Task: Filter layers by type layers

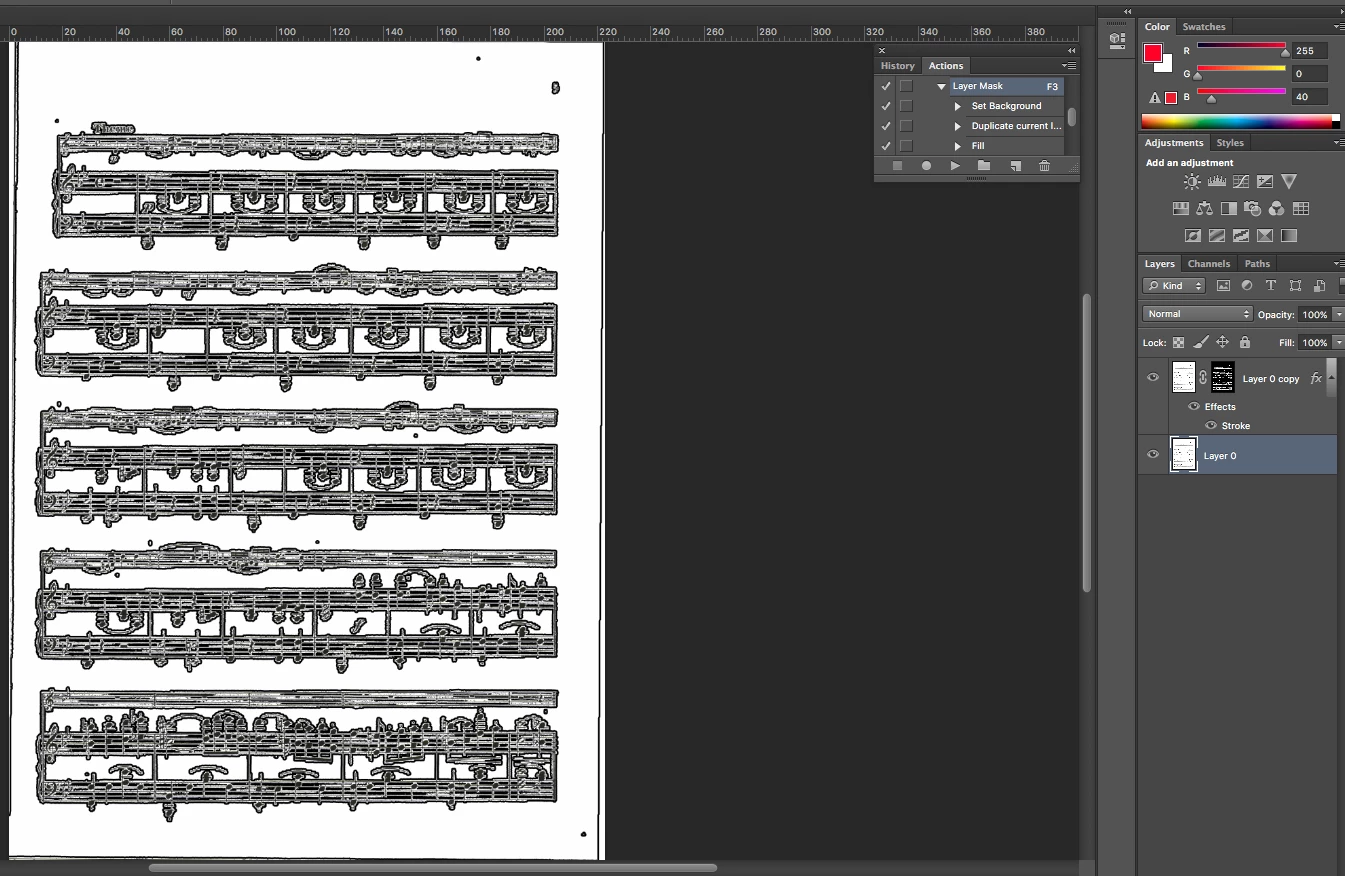Action: (1271, 286)
